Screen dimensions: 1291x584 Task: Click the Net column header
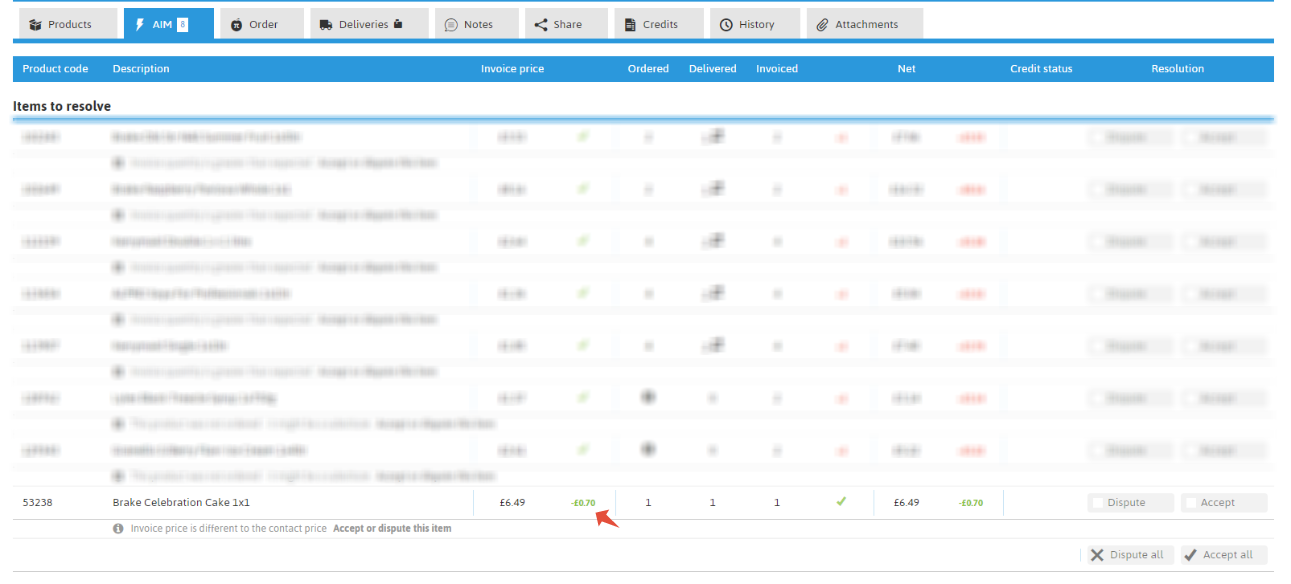click(x=906, y=69)
